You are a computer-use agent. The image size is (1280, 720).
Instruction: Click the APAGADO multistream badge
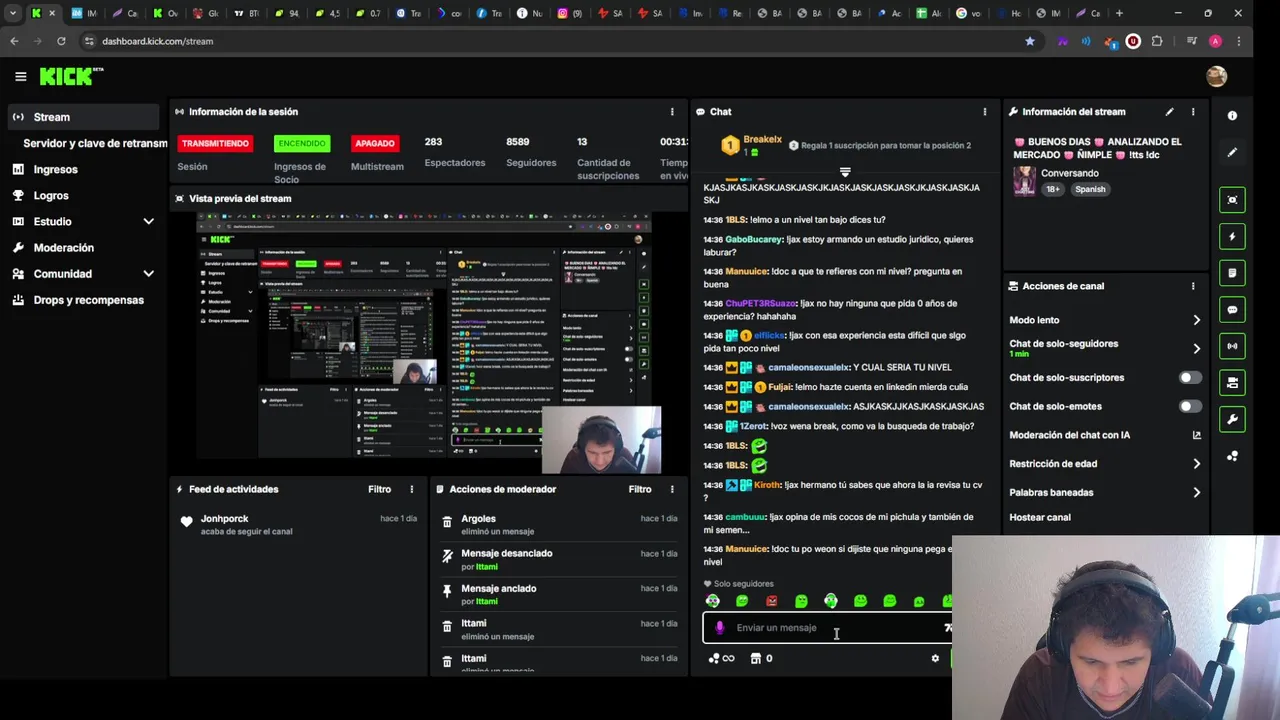point(374,143)
